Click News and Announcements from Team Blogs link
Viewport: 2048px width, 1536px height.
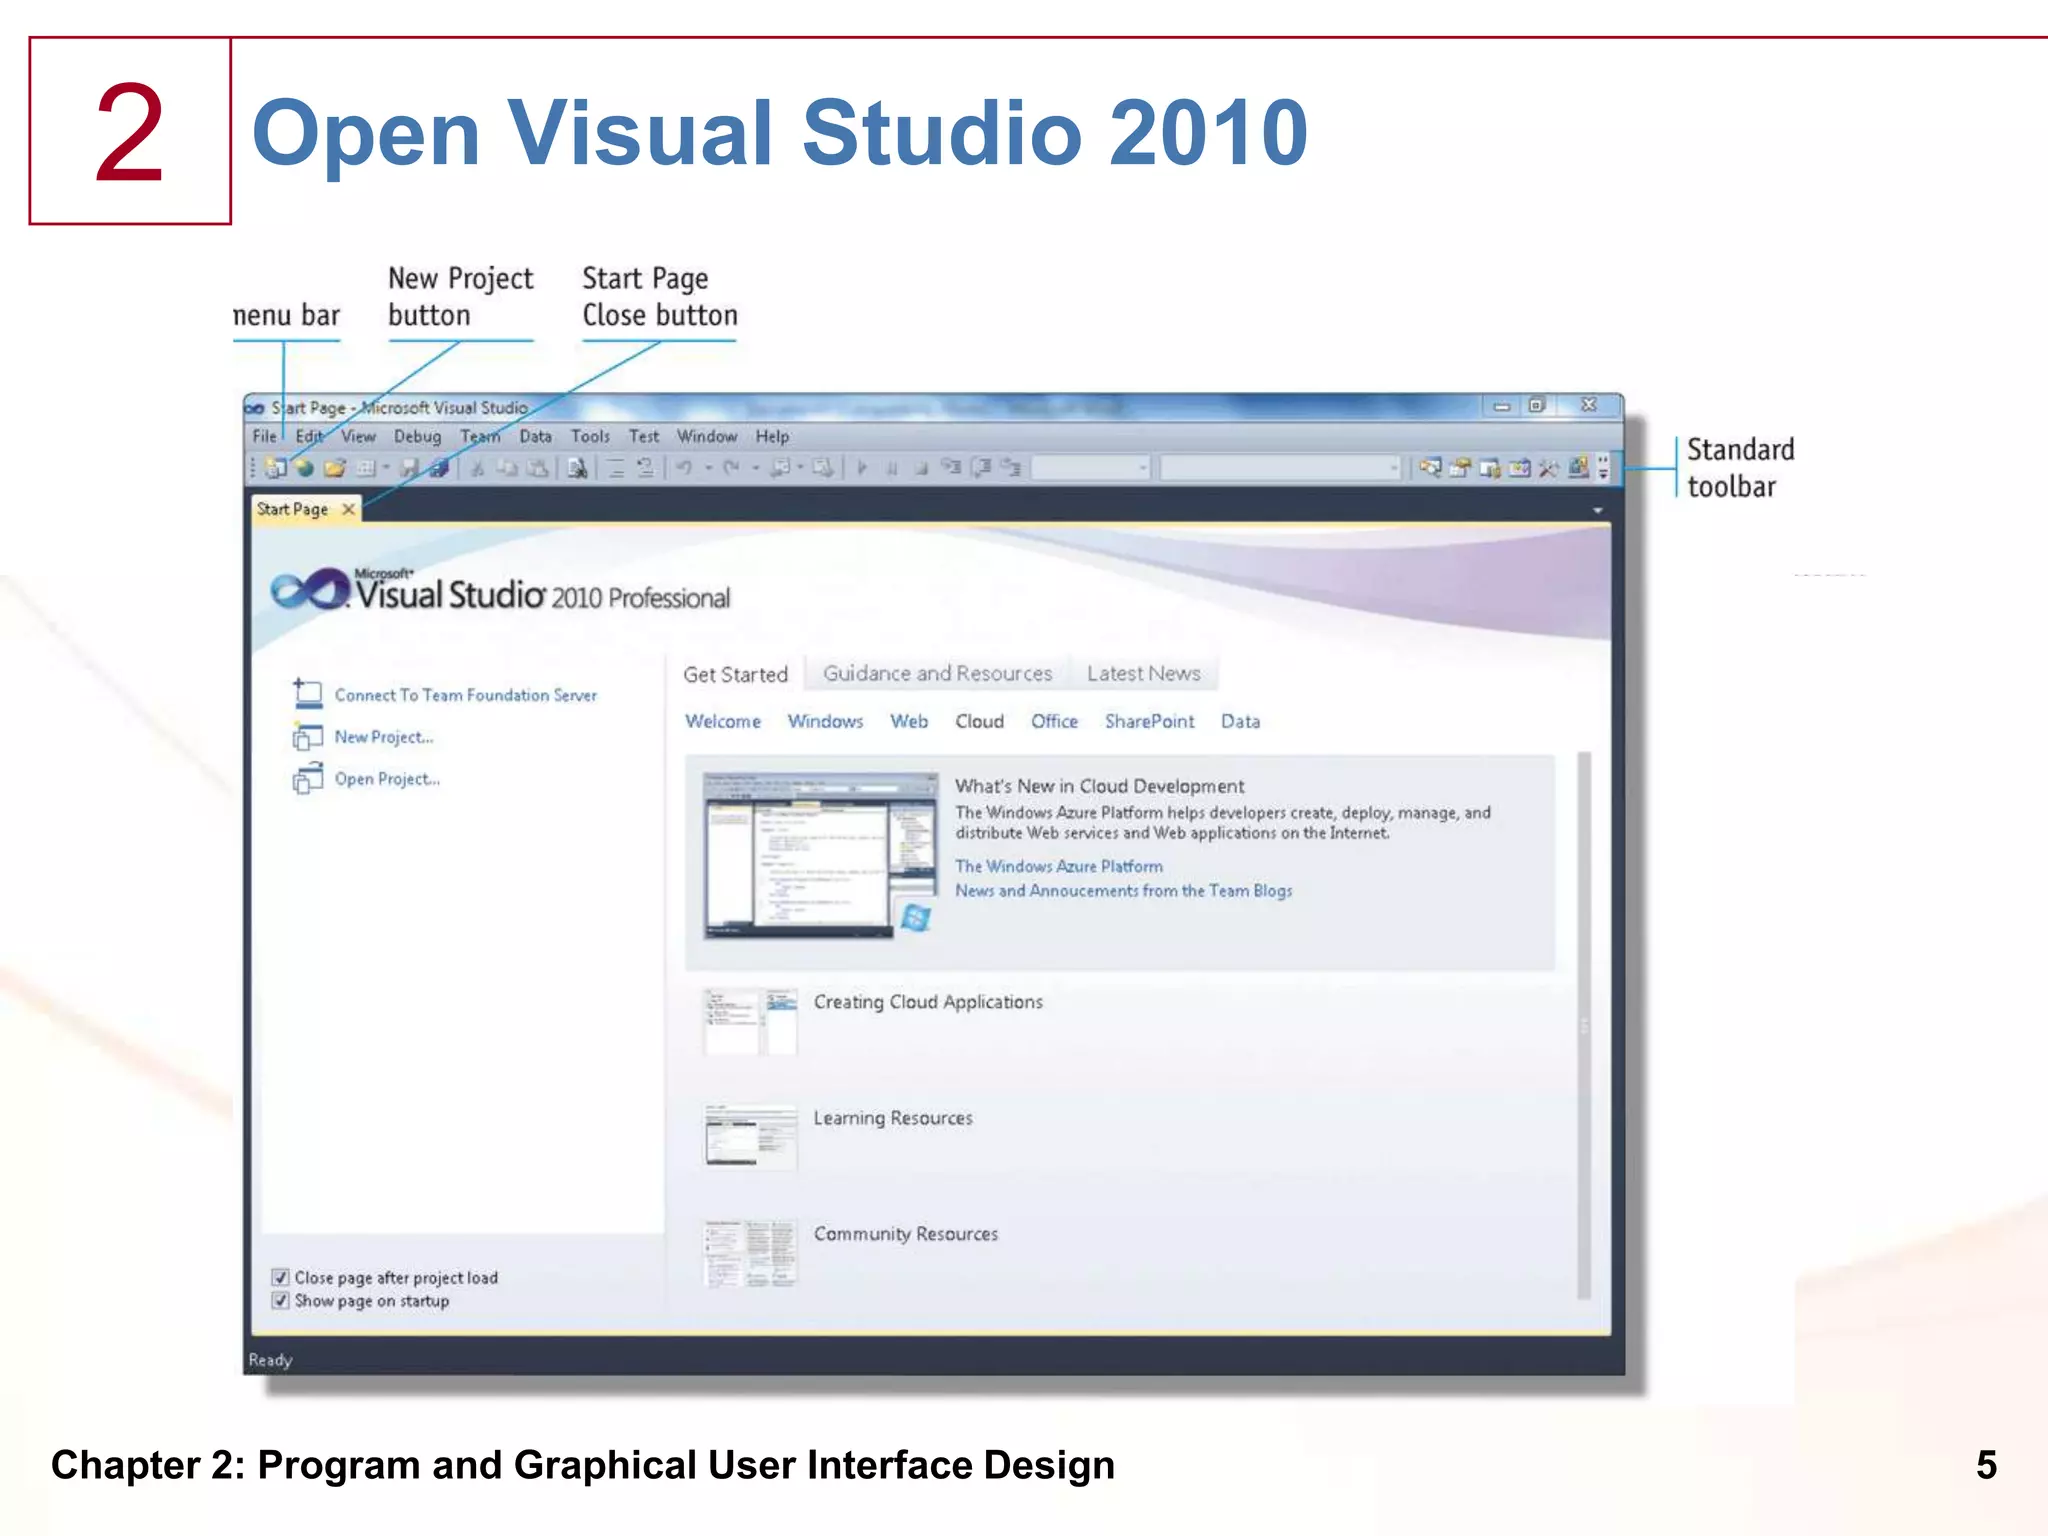(1123, 890)
